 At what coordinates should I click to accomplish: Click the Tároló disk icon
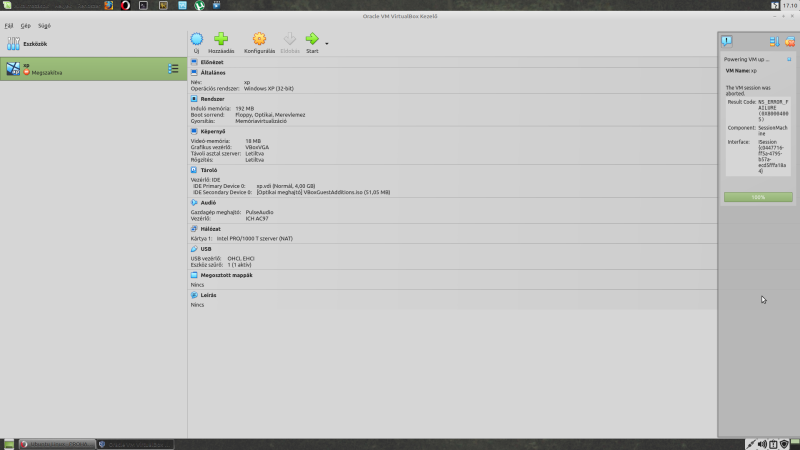pos(194,170)
